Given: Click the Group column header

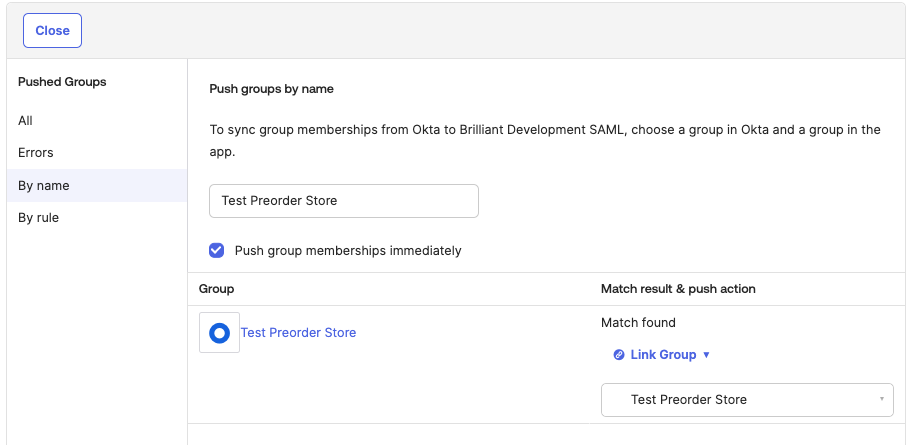Looking at the screenshot, I should coord(217,289).
